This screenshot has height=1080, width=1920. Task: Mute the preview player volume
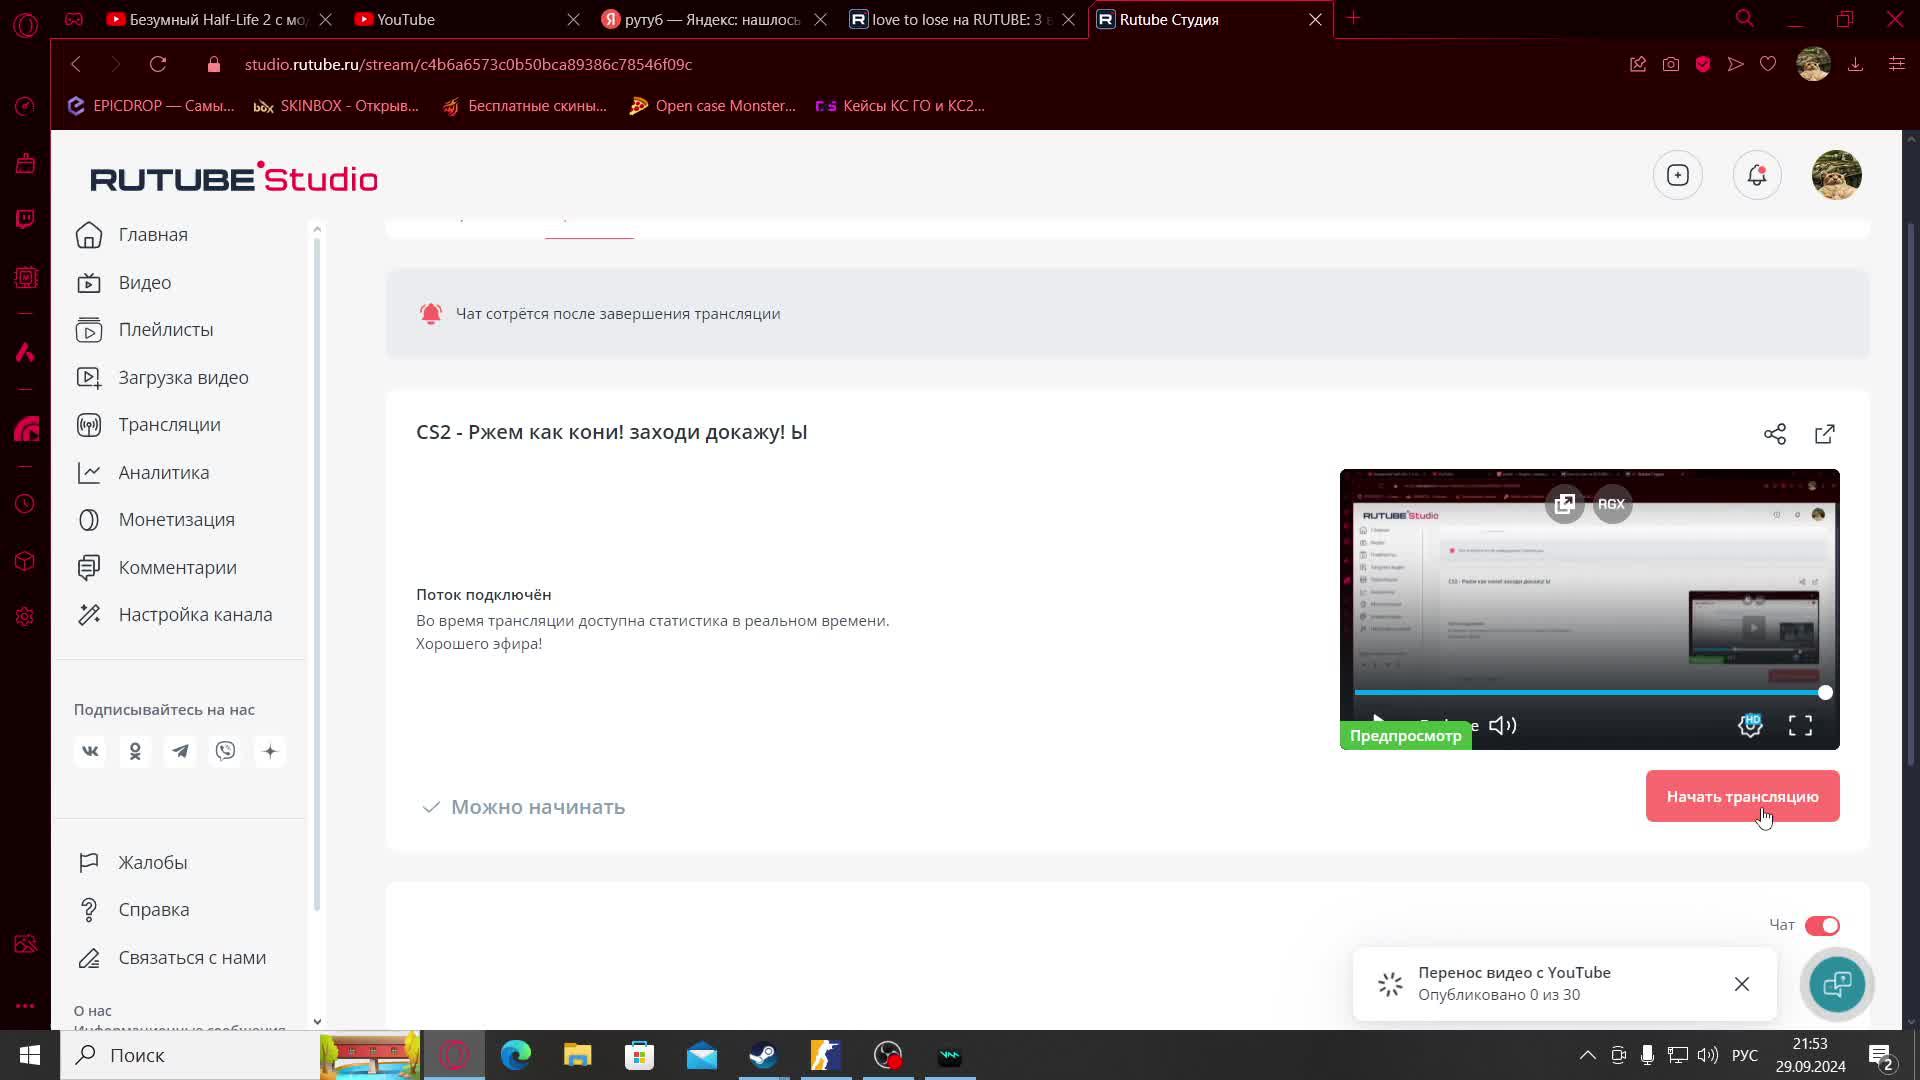point(1502,725)
